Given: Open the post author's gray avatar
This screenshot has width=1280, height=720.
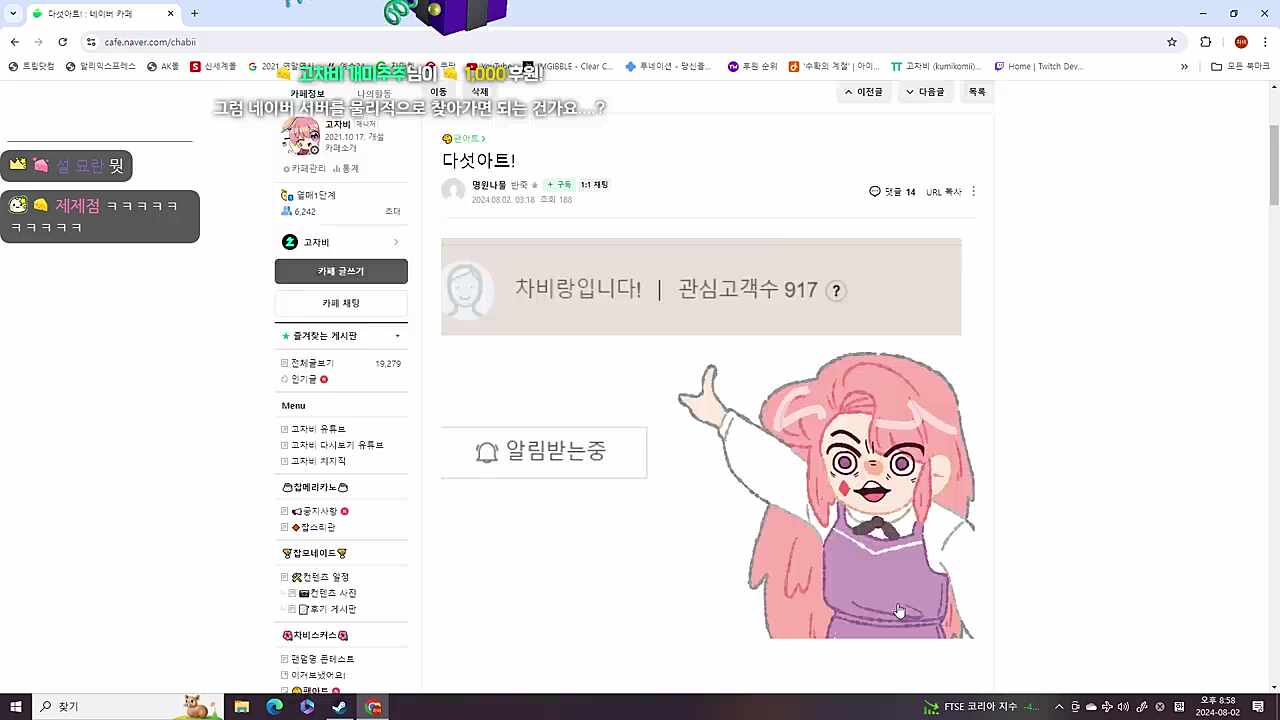Looking at the screenshot, I should point(453,190).
